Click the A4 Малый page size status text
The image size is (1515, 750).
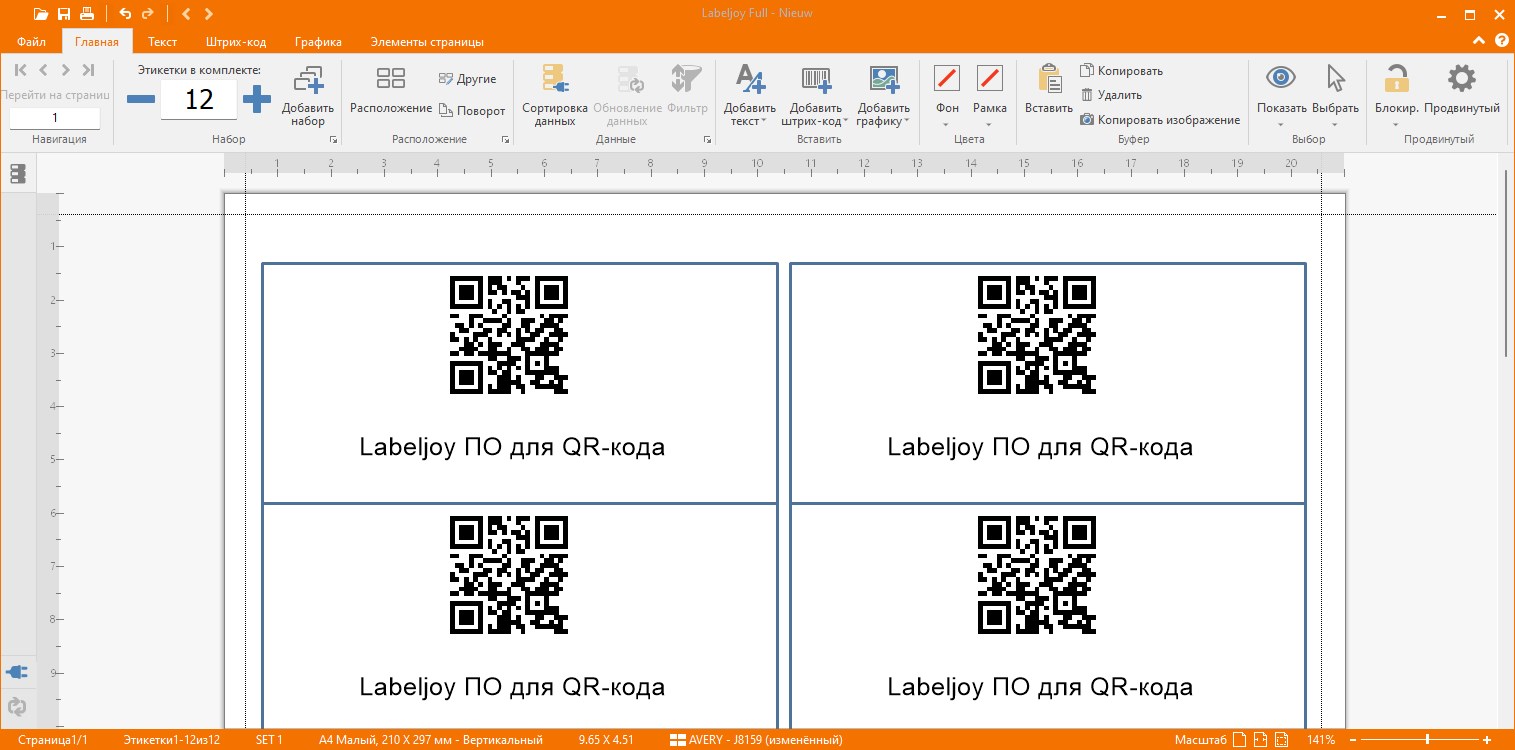[431, 740]
